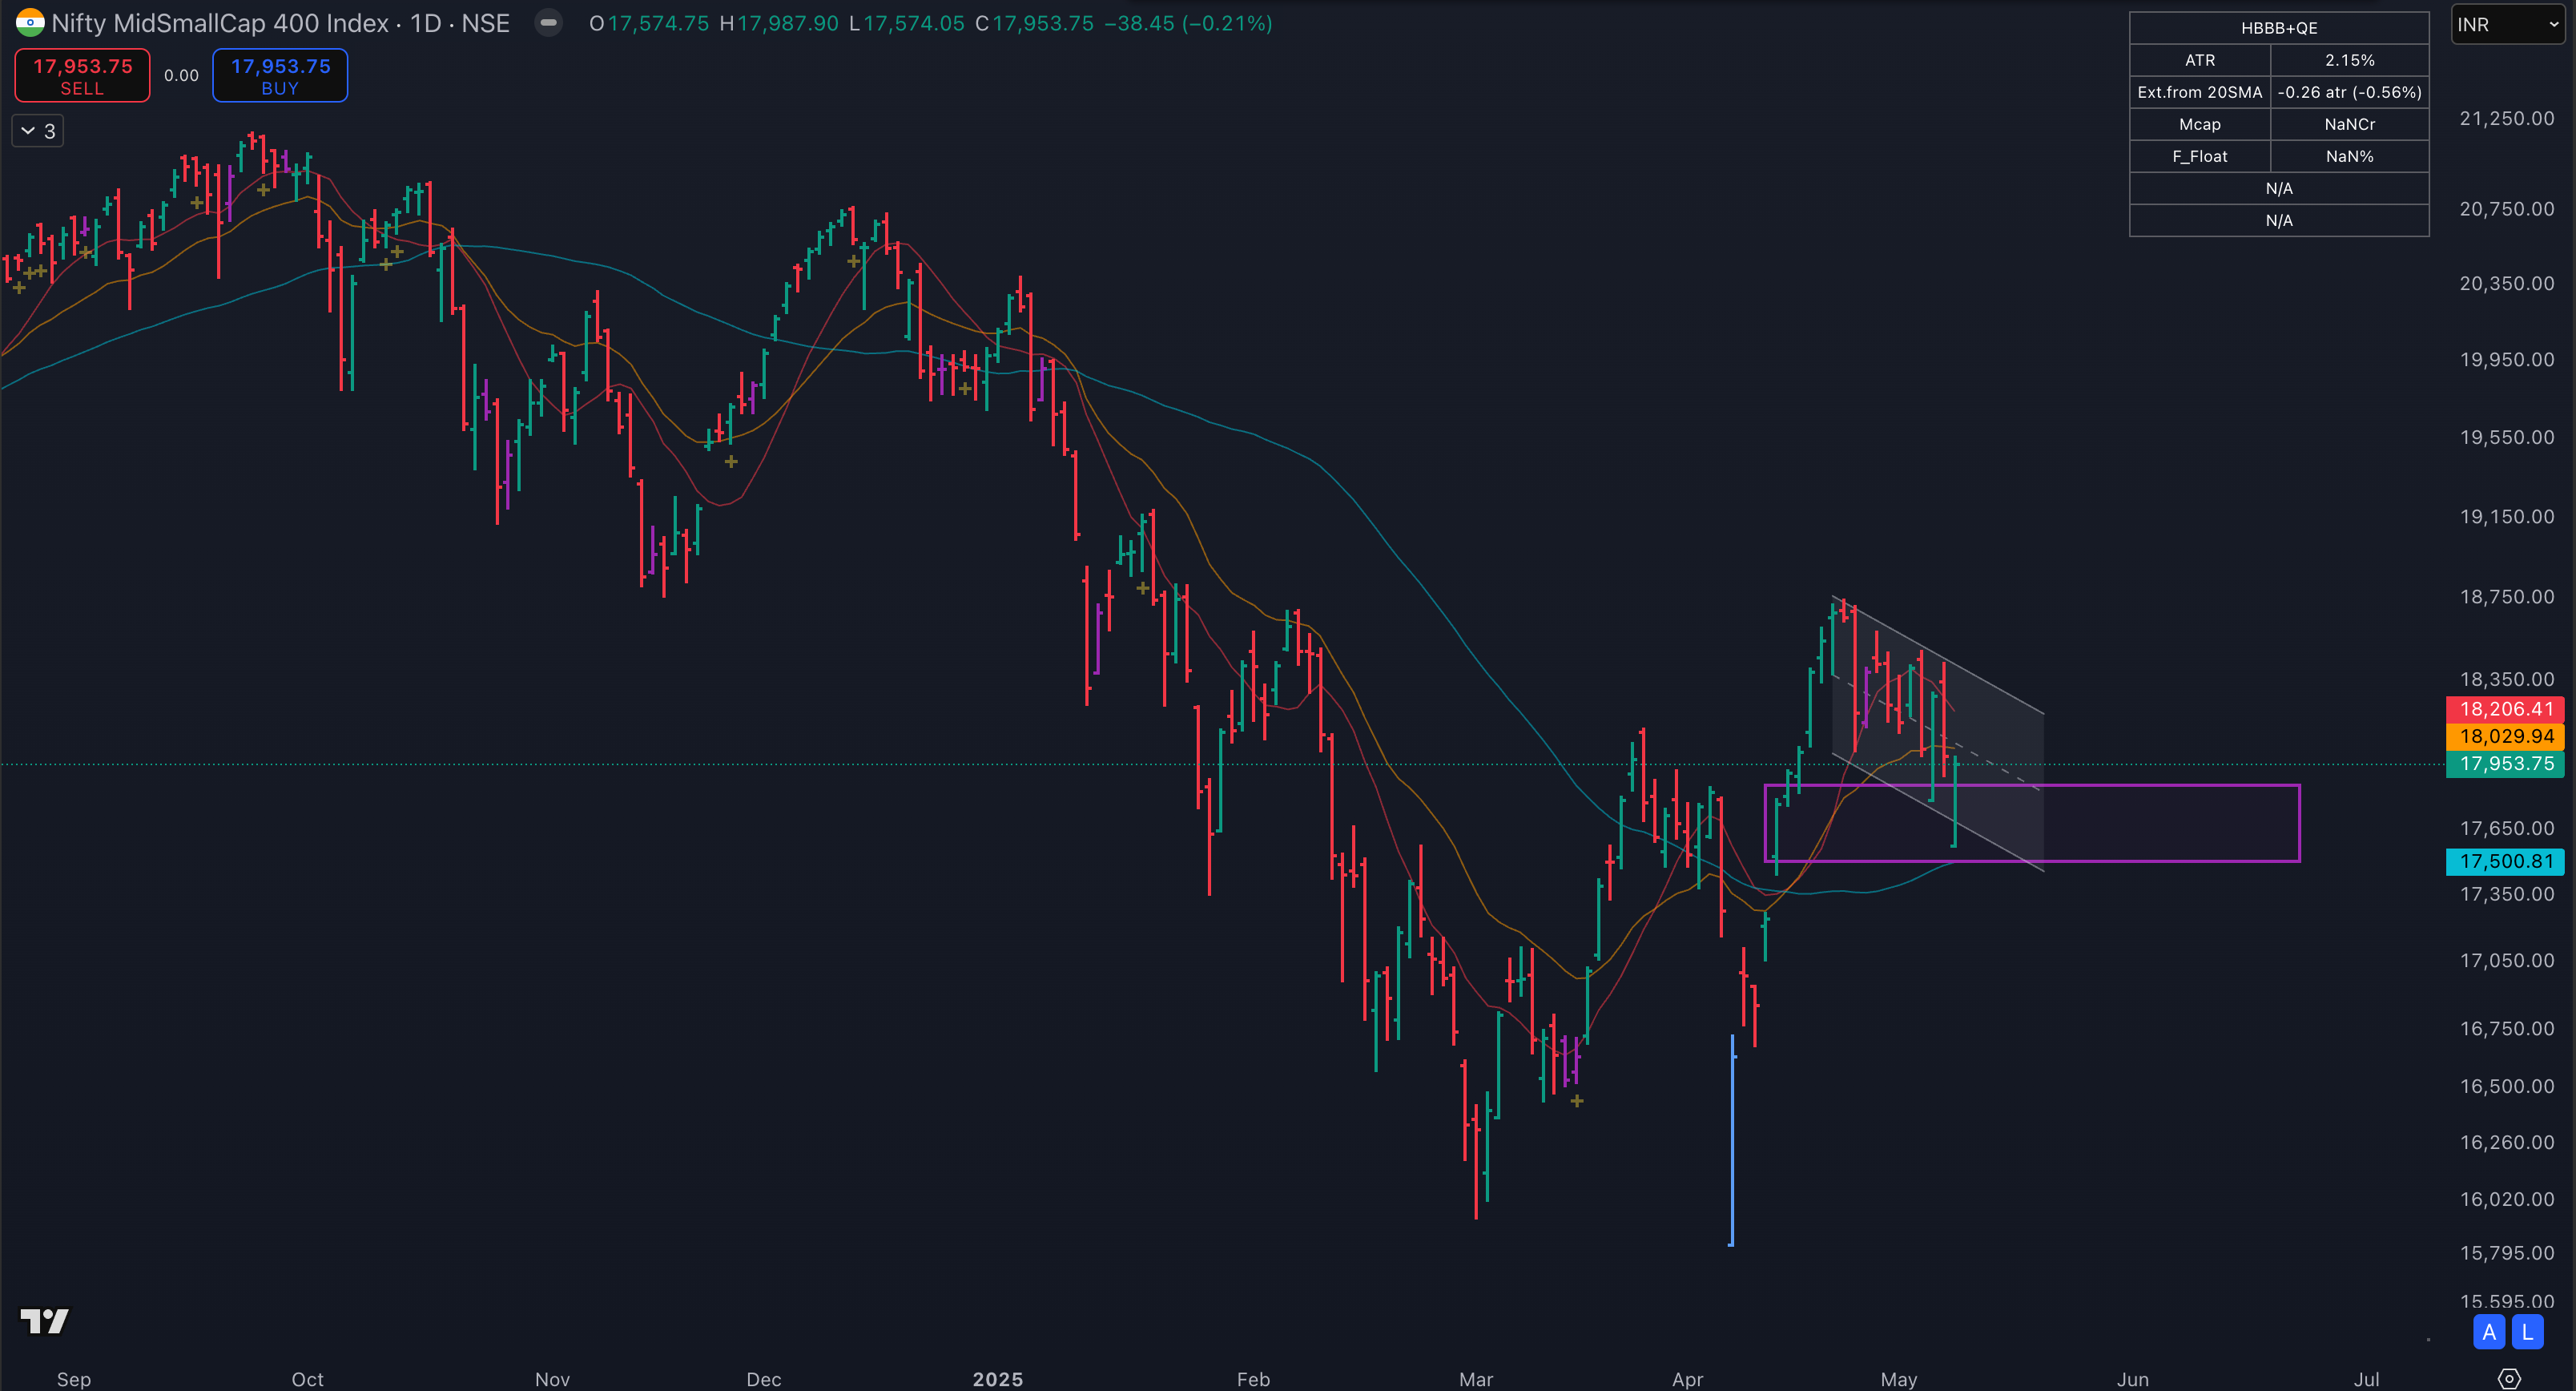The width and height of the screenshot is (2576, 1391).
Task: Open the INR currency dropdown
Action: (x=2508, y=24)
